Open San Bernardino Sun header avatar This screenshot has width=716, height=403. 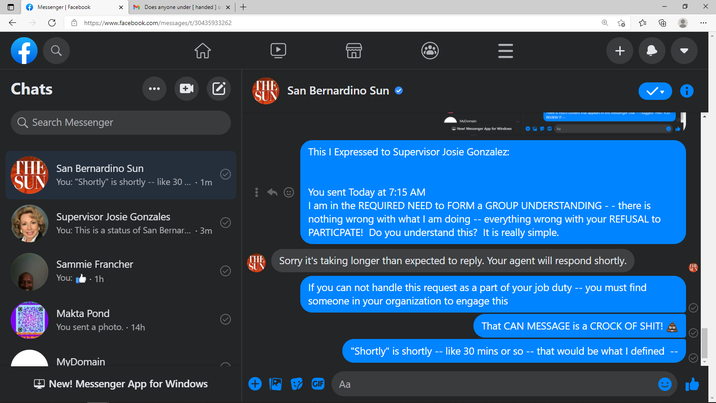[265, 91]
